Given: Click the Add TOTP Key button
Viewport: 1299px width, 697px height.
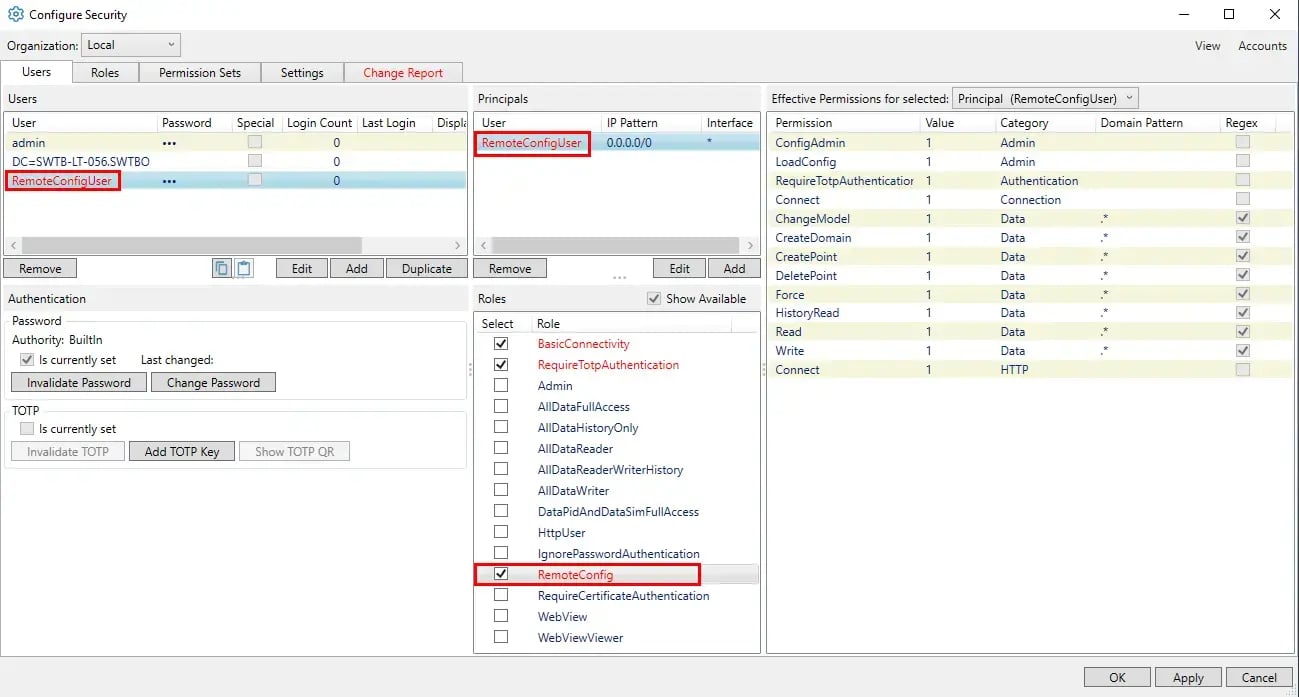Looking at the screenshot, I should [181, 450].
